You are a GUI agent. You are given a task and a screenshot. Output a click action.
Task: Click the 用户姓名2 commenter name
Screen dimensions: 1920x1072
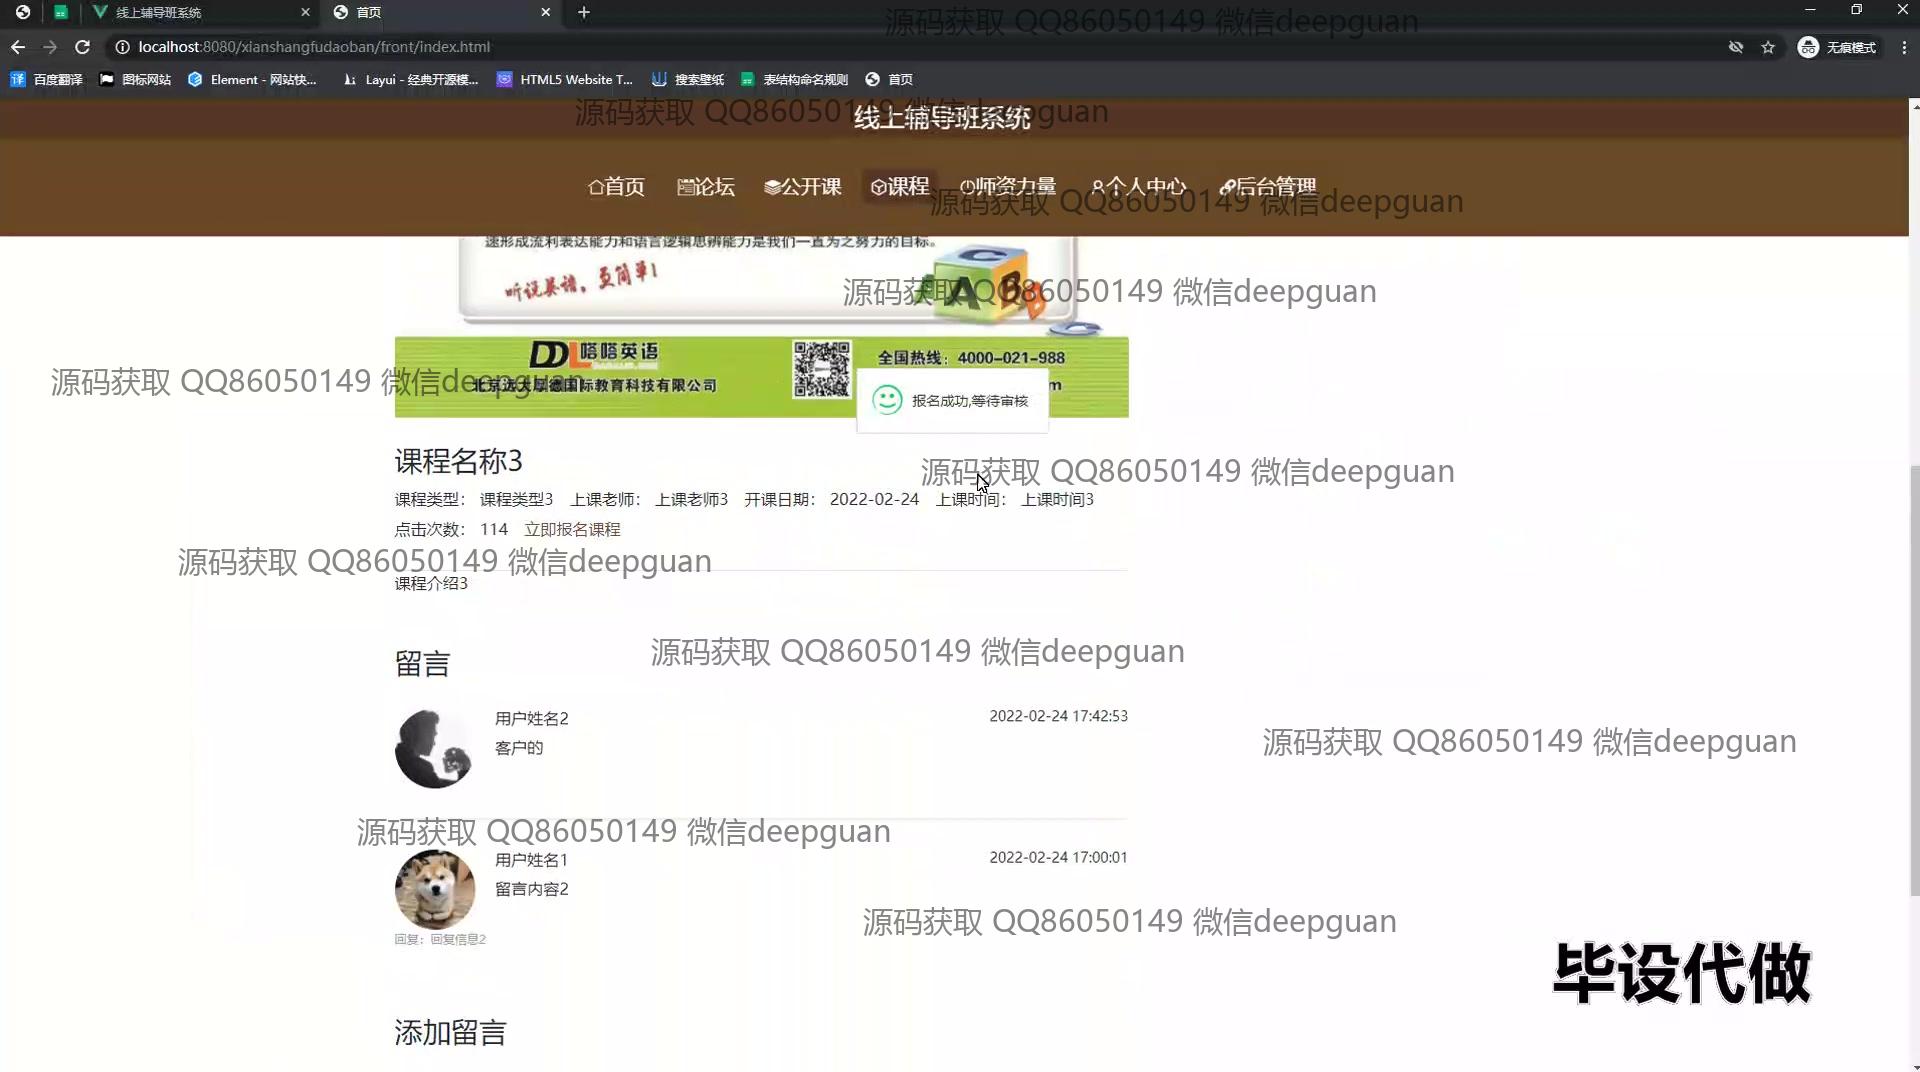[x=532, y=719]
